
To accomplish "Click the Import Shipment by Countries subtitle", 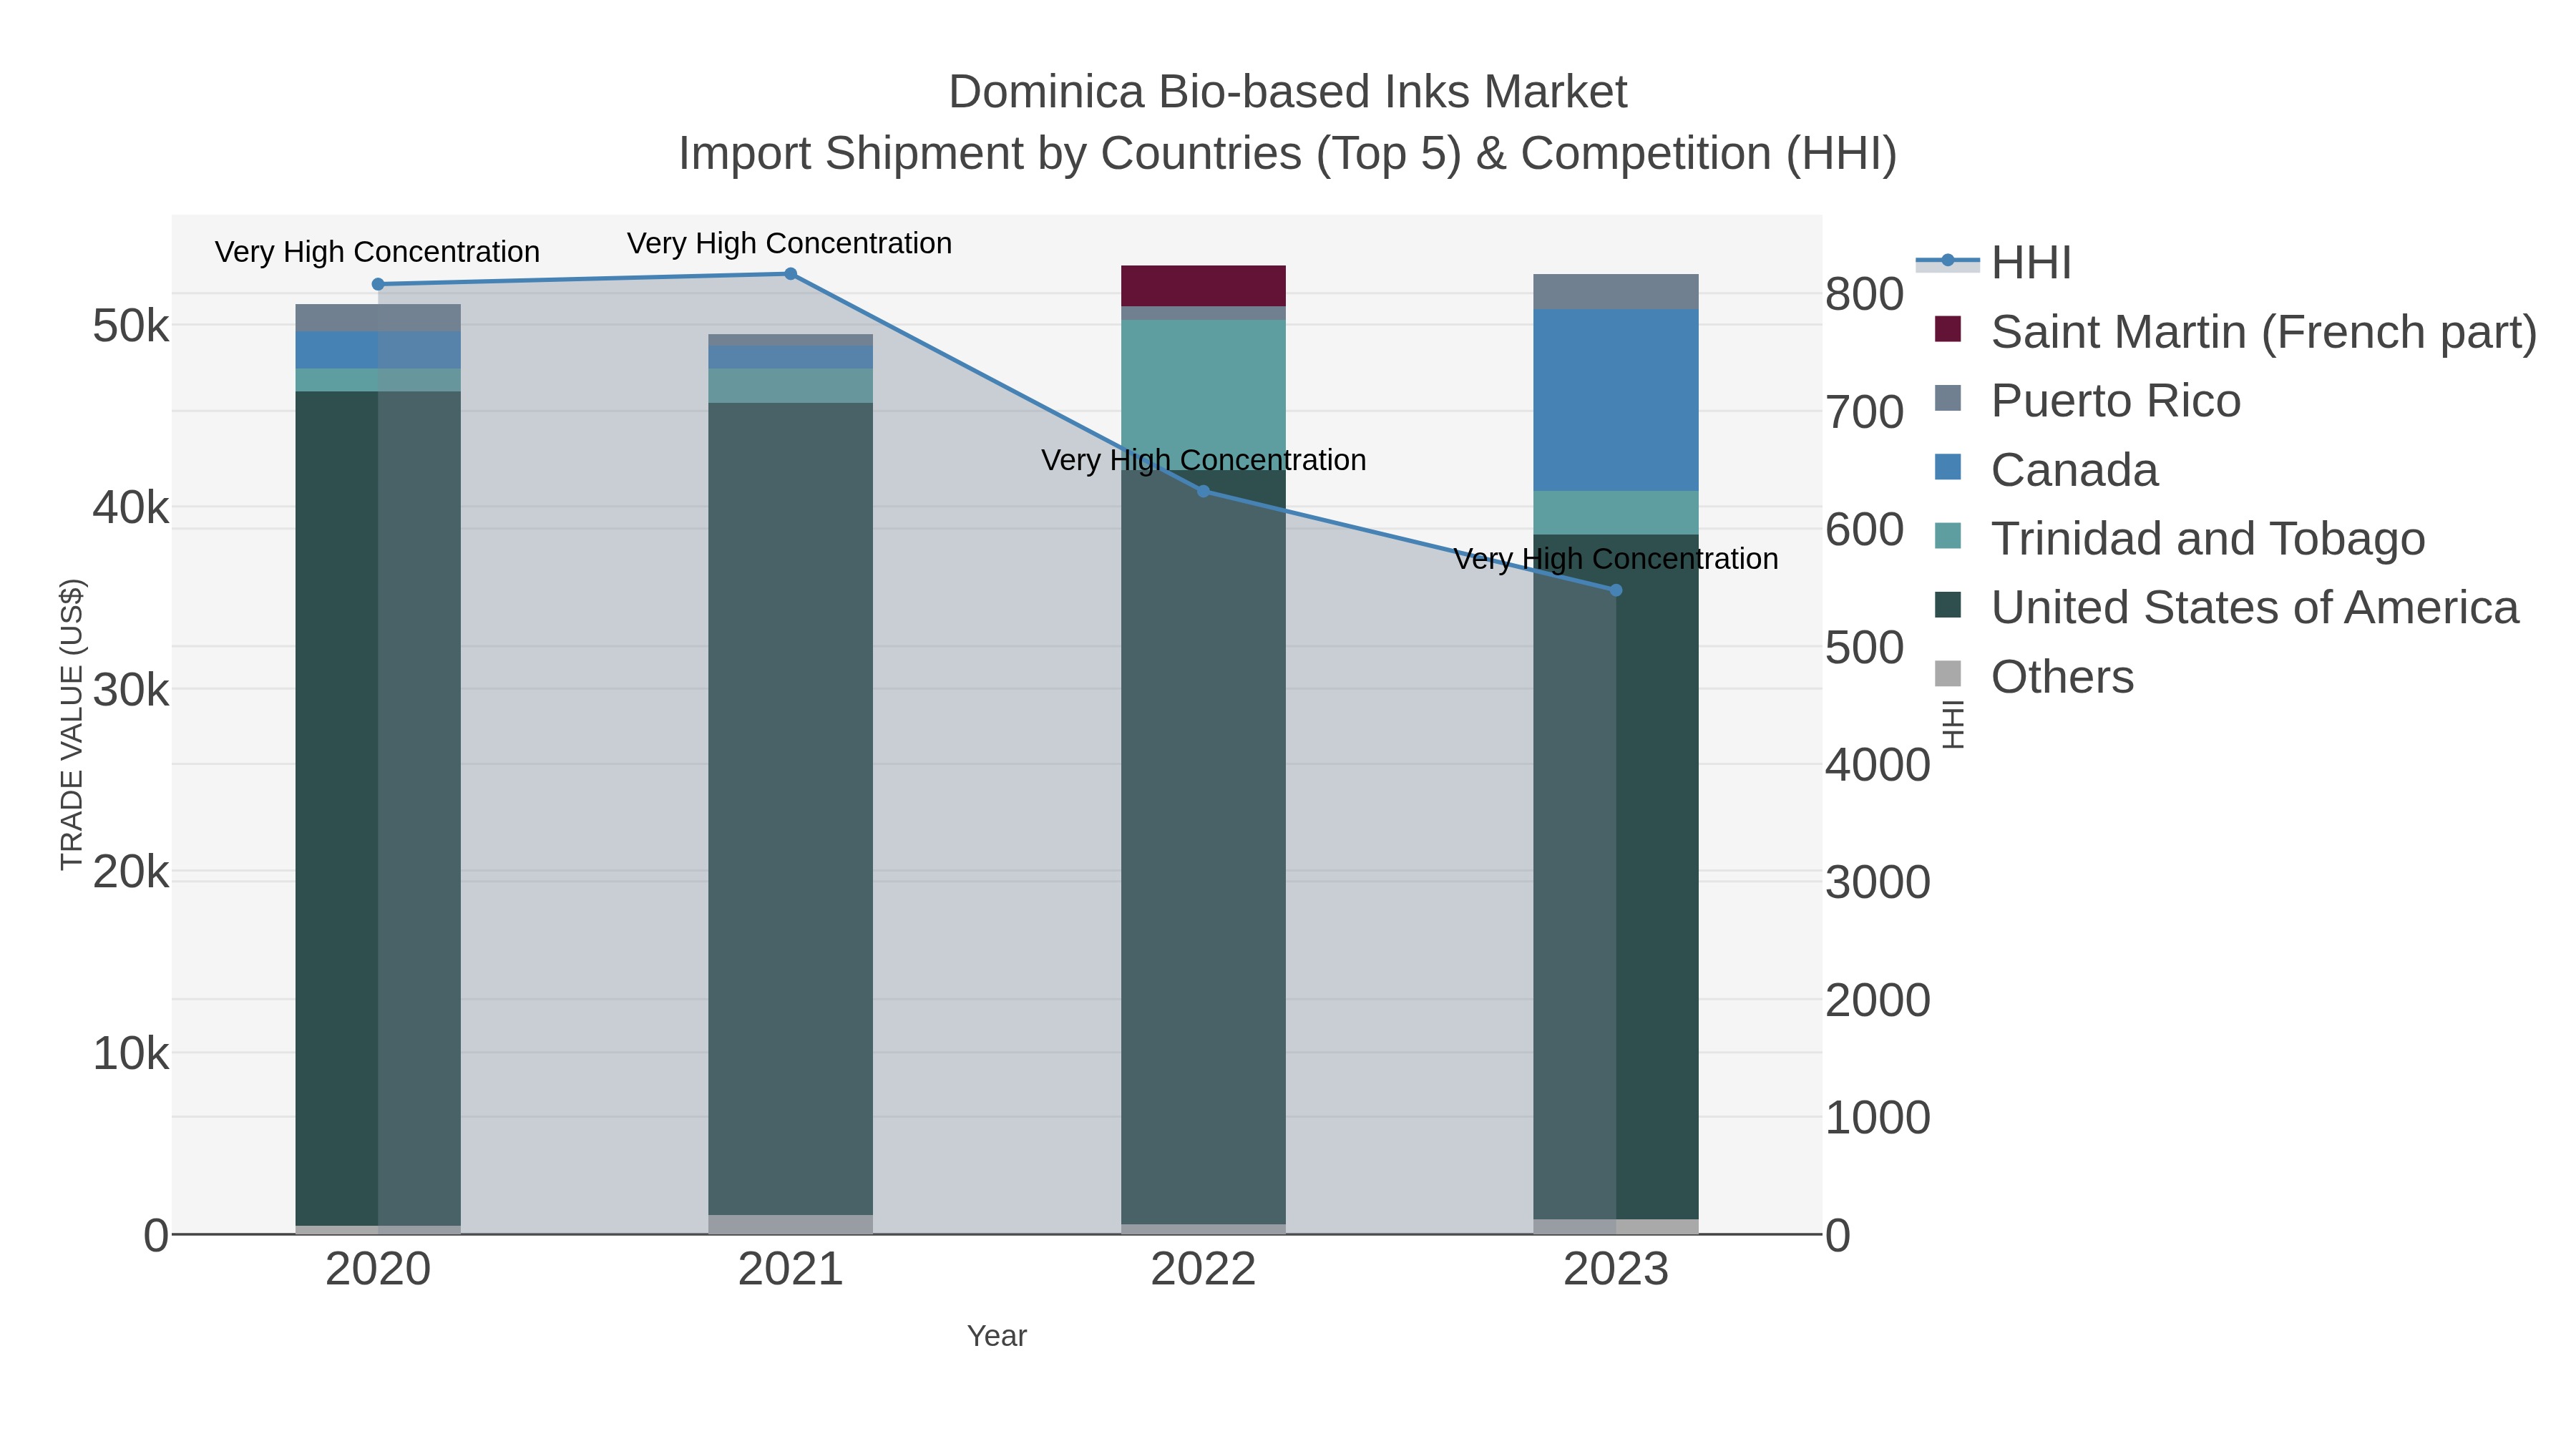I will [1288, 154].
